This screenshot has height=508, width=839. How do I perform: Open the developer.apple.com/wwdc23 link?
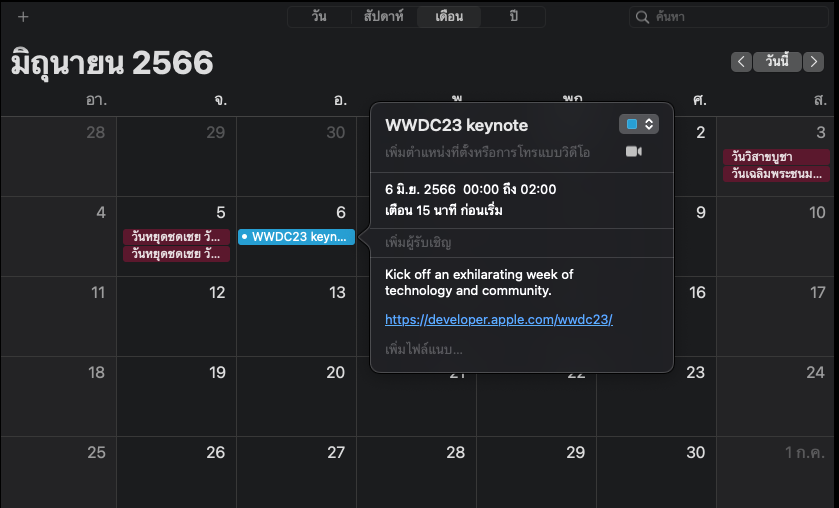point(498,320)
